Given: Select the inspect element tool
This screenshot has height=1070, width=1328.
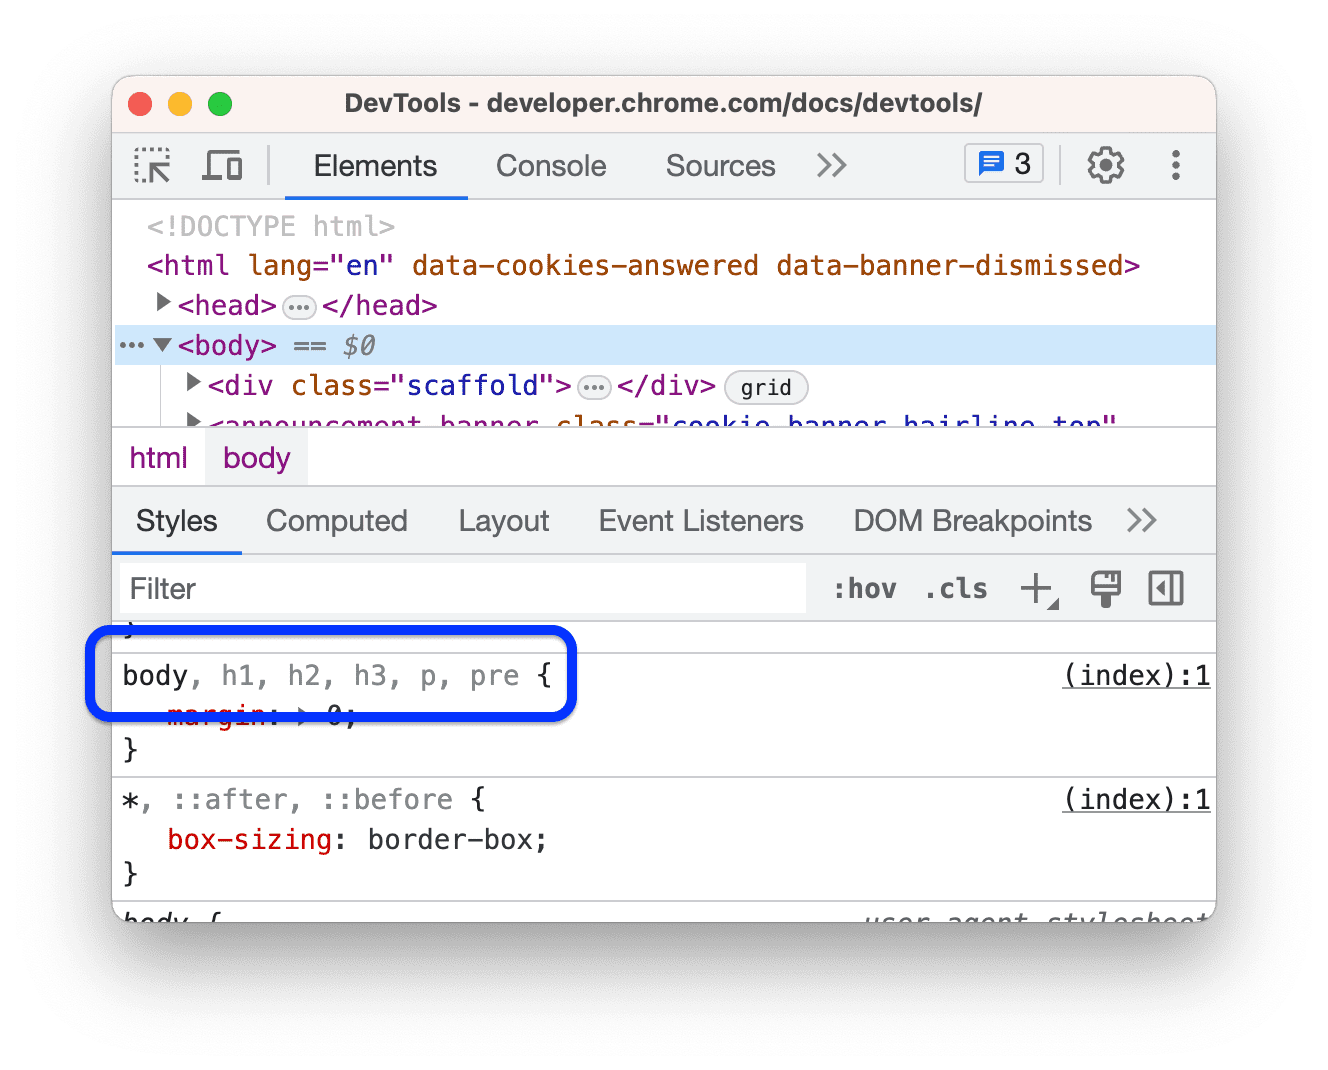Looking at the screenshot, I should (x=151, y=165).
